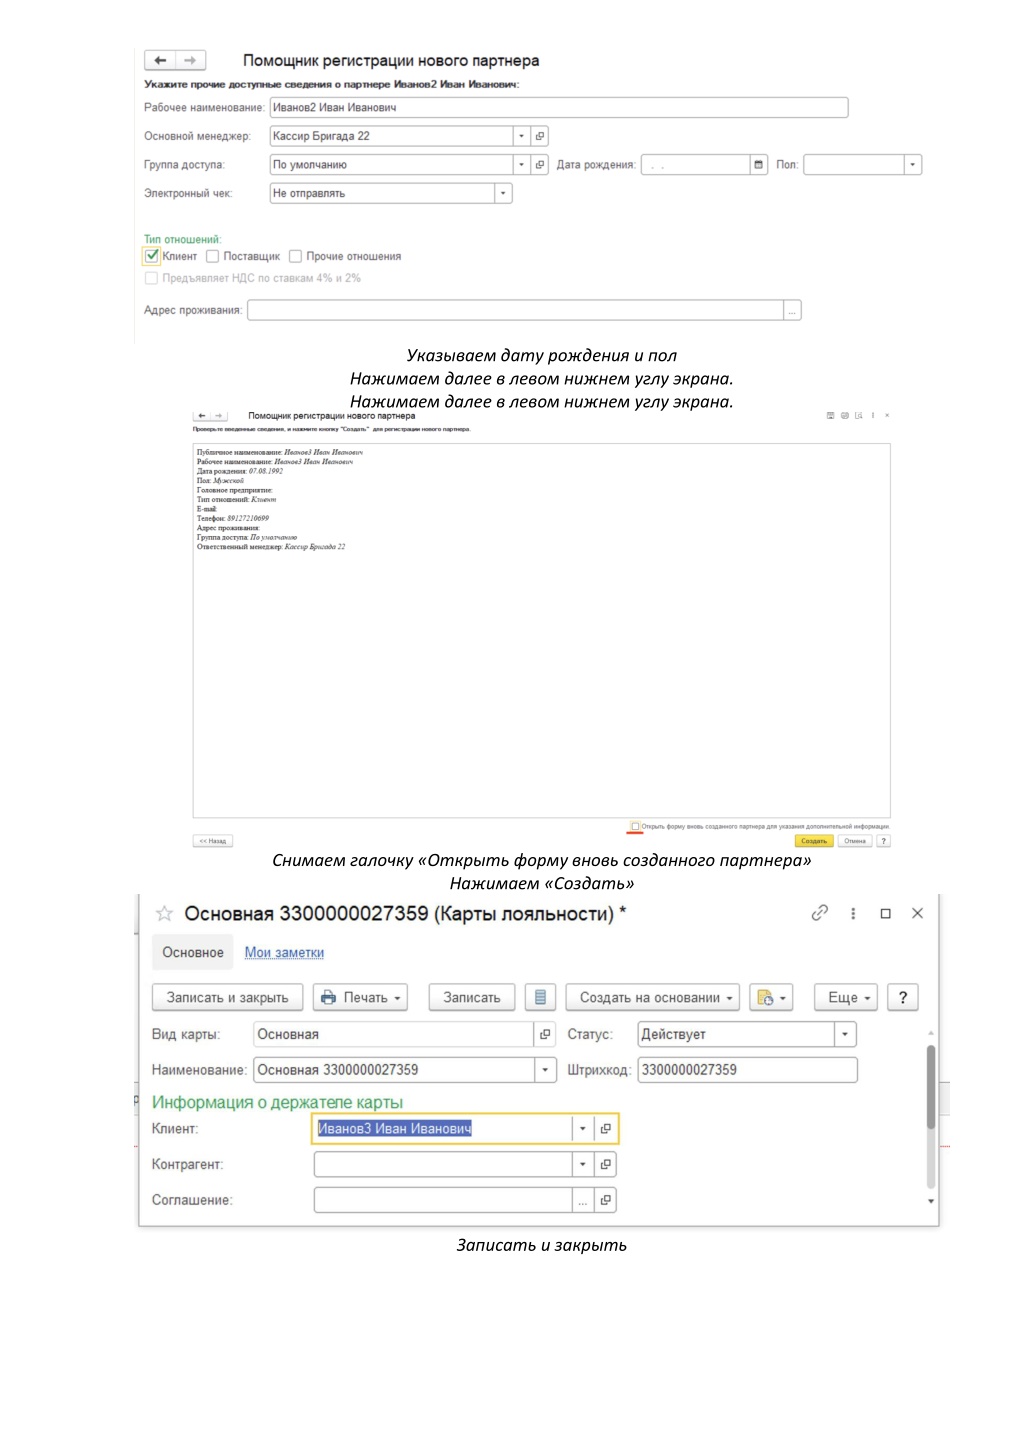Image resolution: width=1023 pixels, height=1447 pixels.
Task: Expand the Контрагент dropdown arrow
Action: pyautogui.click(x=583, y=1164)
